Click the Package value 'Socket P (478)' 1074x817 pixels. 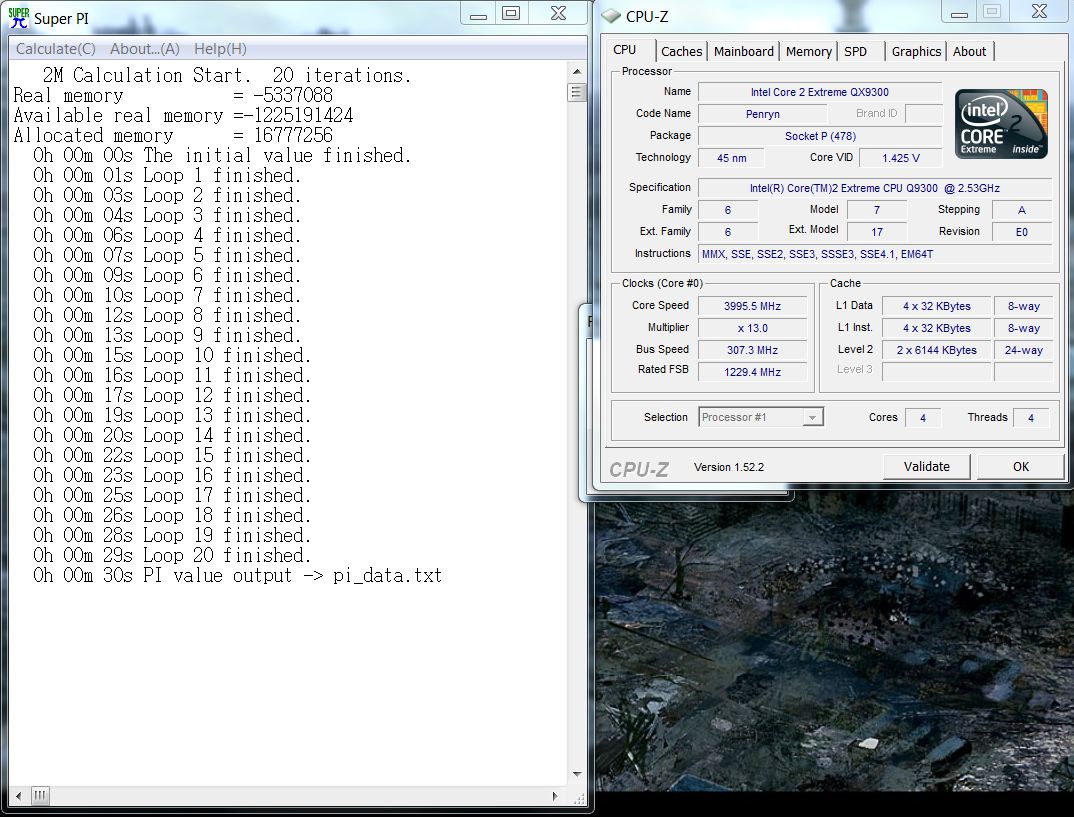820,136
